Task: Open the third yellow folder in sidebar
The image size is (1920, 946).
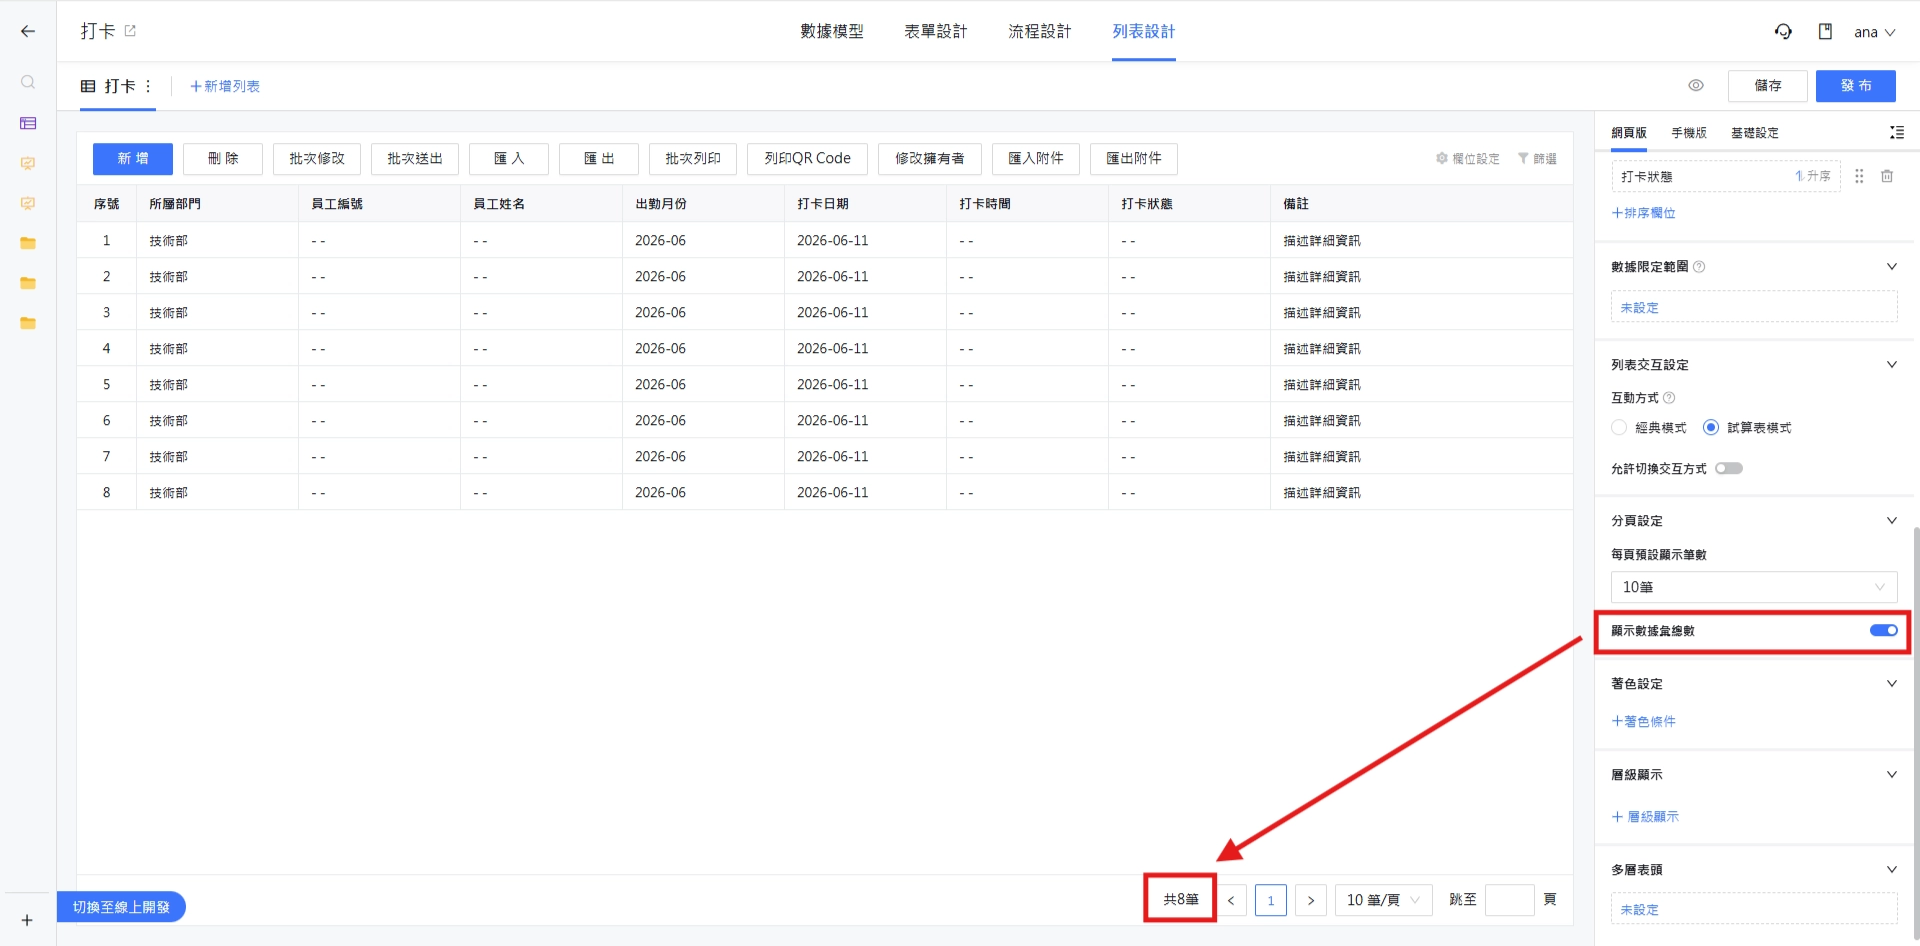Action: pyautogui.click(x=28, y=323)
